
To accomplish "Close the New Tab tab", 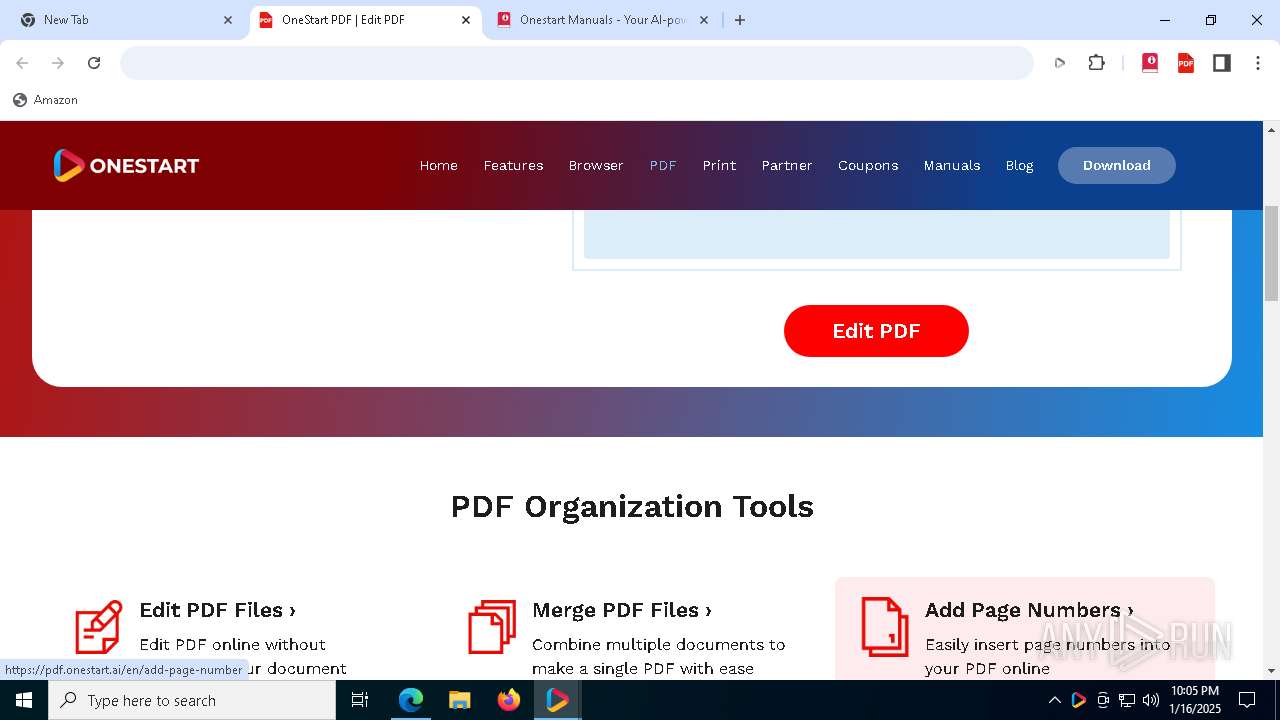I will (227, 20).
